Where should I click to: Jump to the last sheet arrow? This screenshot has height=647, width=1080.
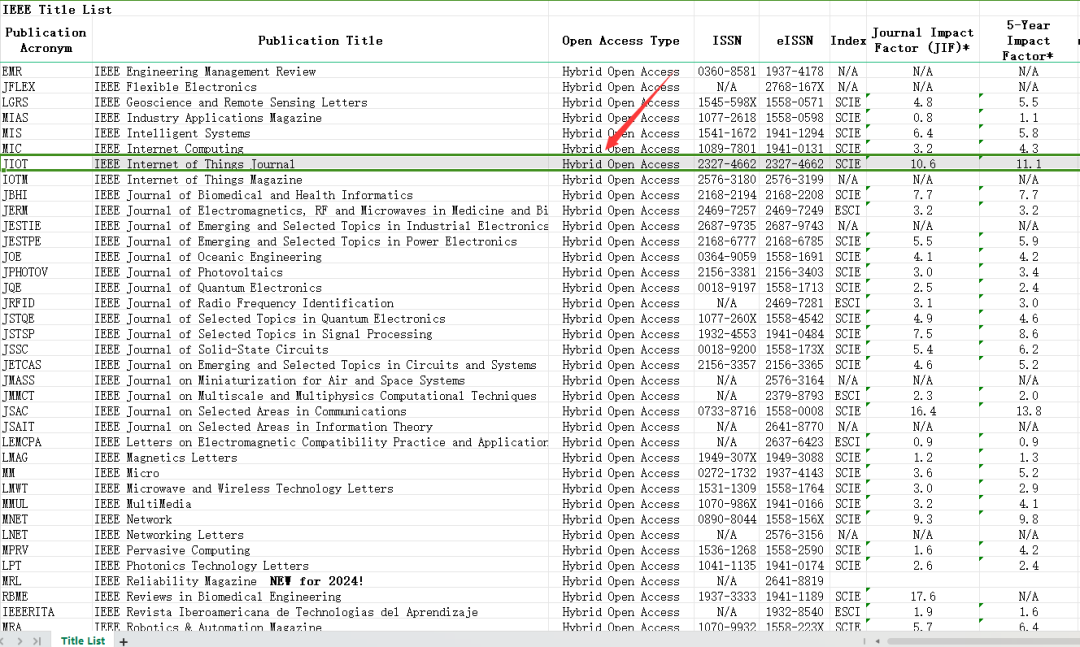pyautogui.click(x=37, y=641)
